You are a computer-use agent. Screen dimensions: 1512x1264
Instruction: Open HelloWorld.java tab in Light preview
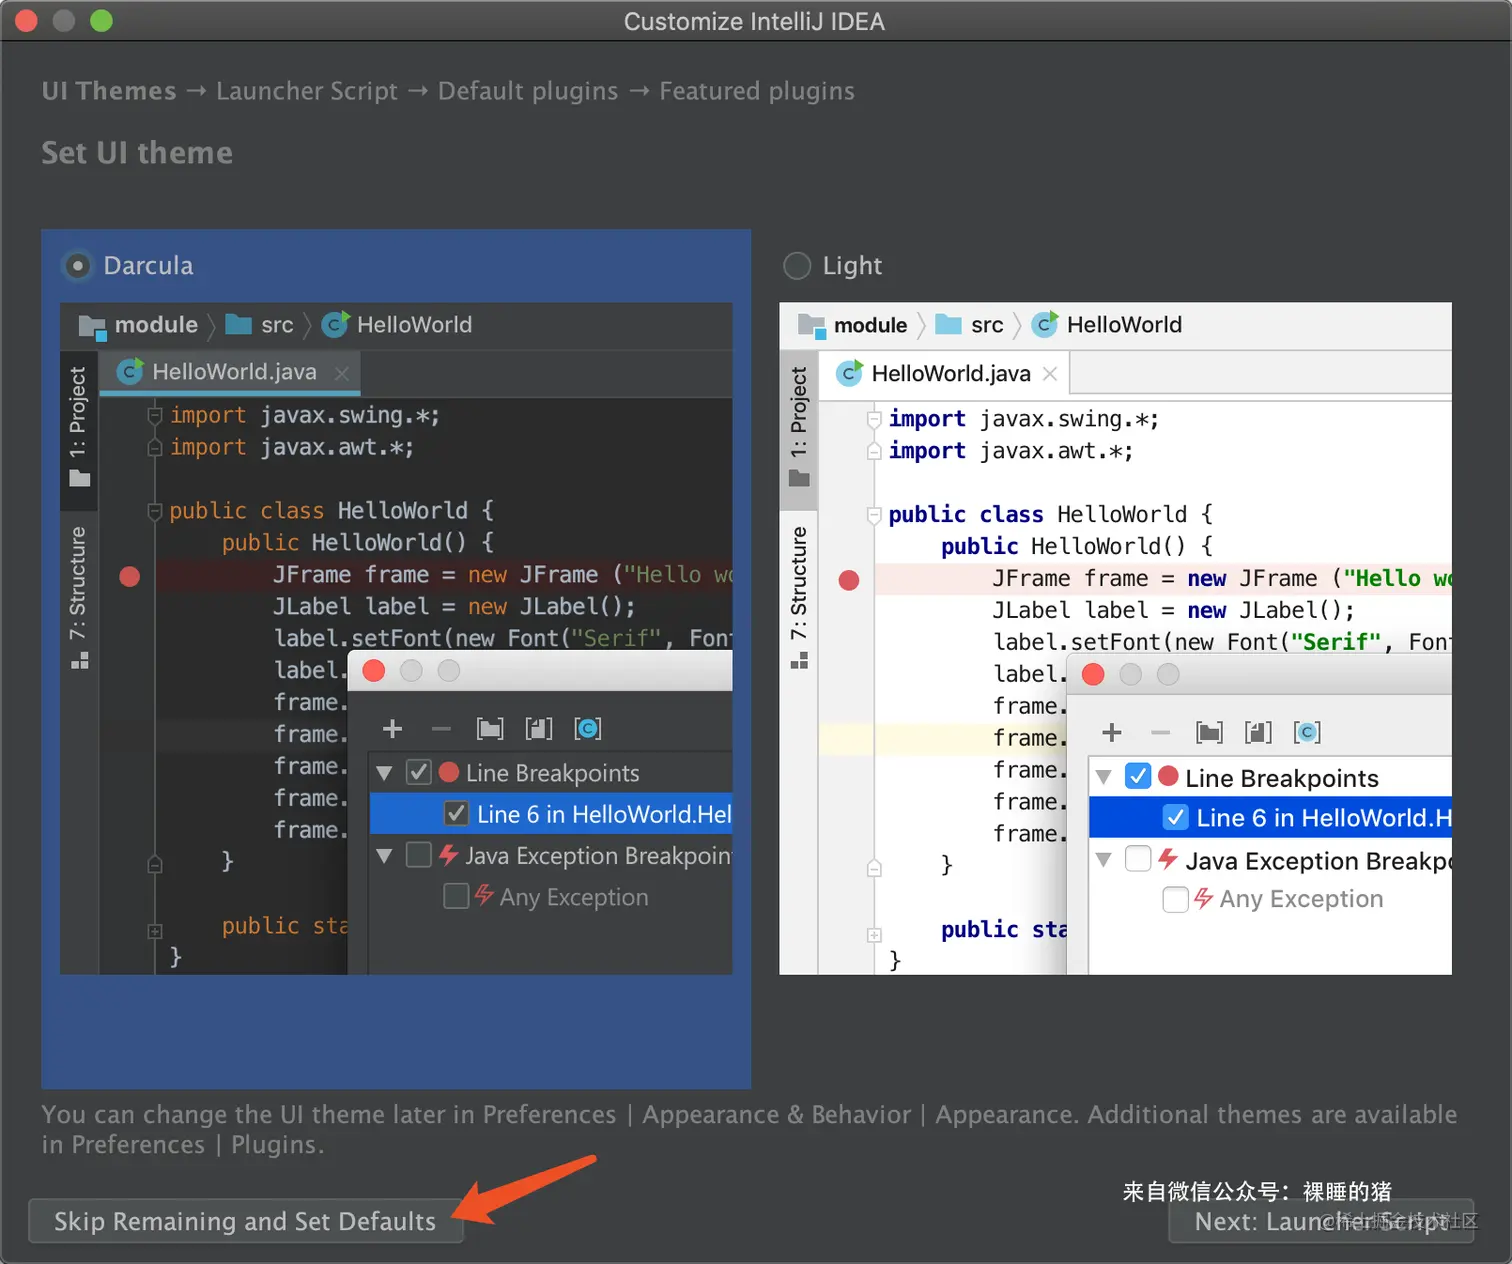(x=943, y=373)
